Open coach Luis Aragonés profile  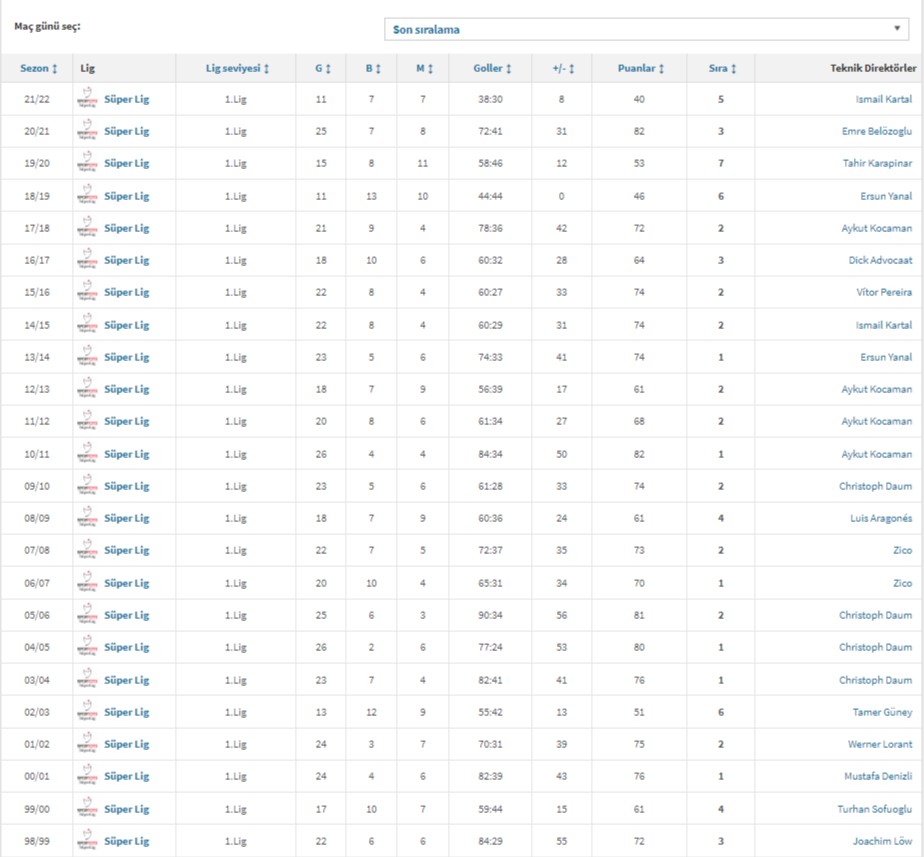point(881,518)
